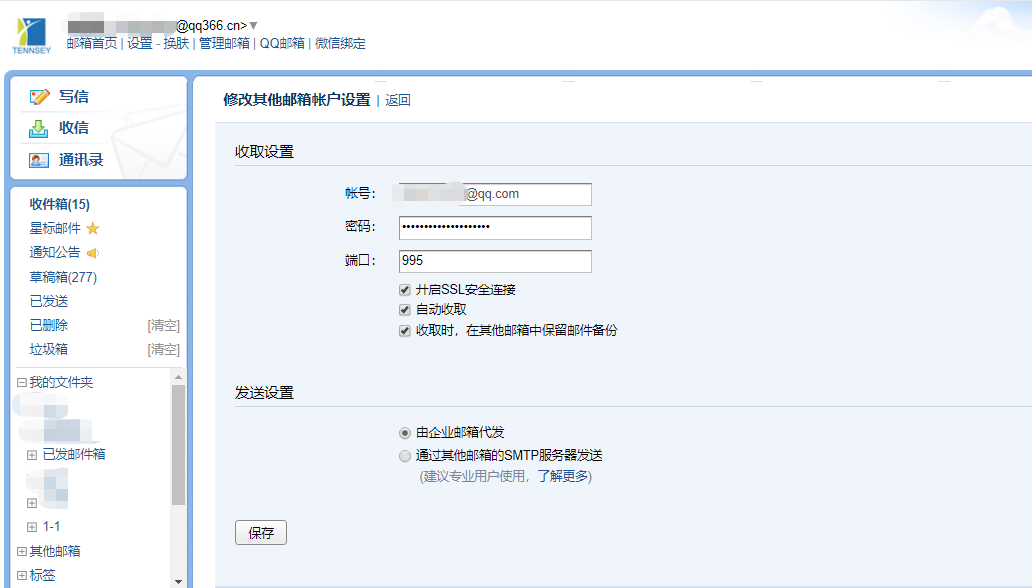The width and height of the screenshot is (1032, 588).
Task: Click inside the 端口 input field
Action: point(495,261)
